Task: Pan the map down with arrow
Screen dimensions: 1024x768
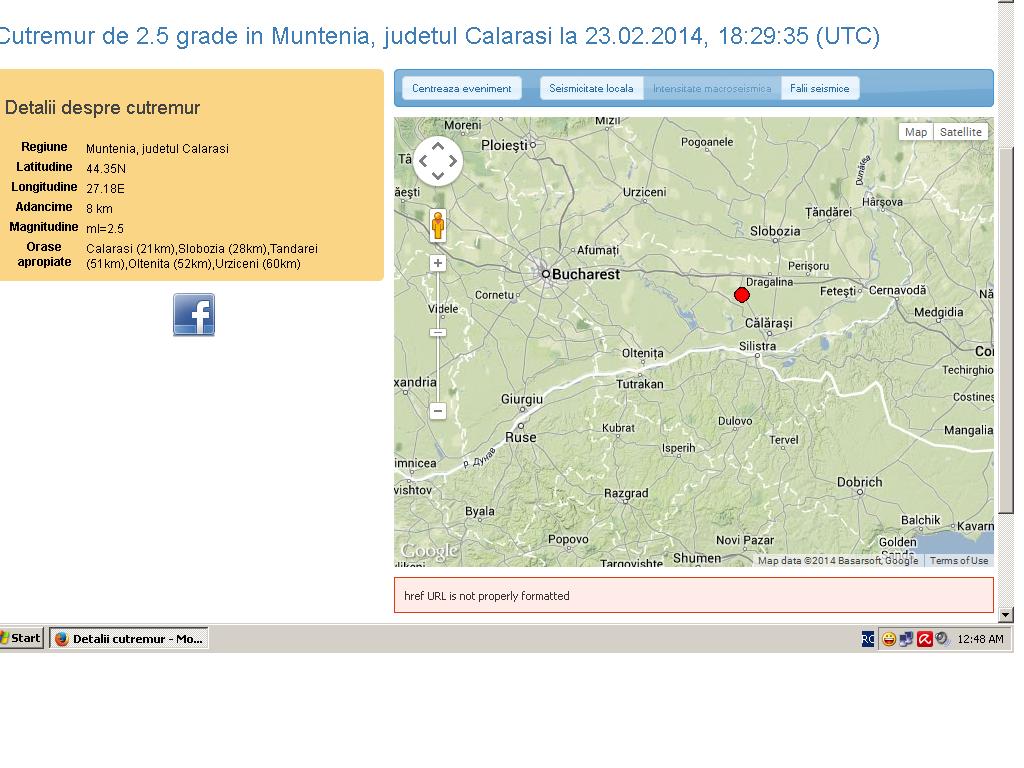Action: [x=438, y=176]
